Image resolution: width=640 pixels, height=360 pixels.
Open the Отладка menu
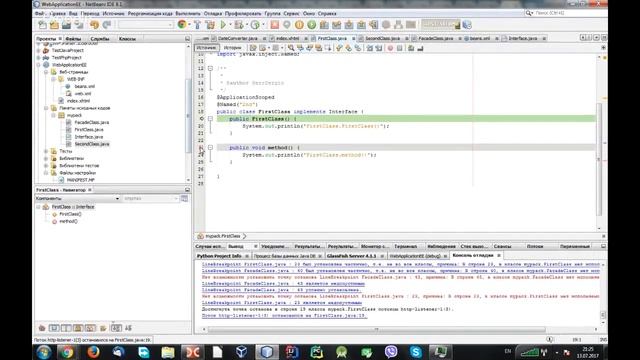(213, 13)
